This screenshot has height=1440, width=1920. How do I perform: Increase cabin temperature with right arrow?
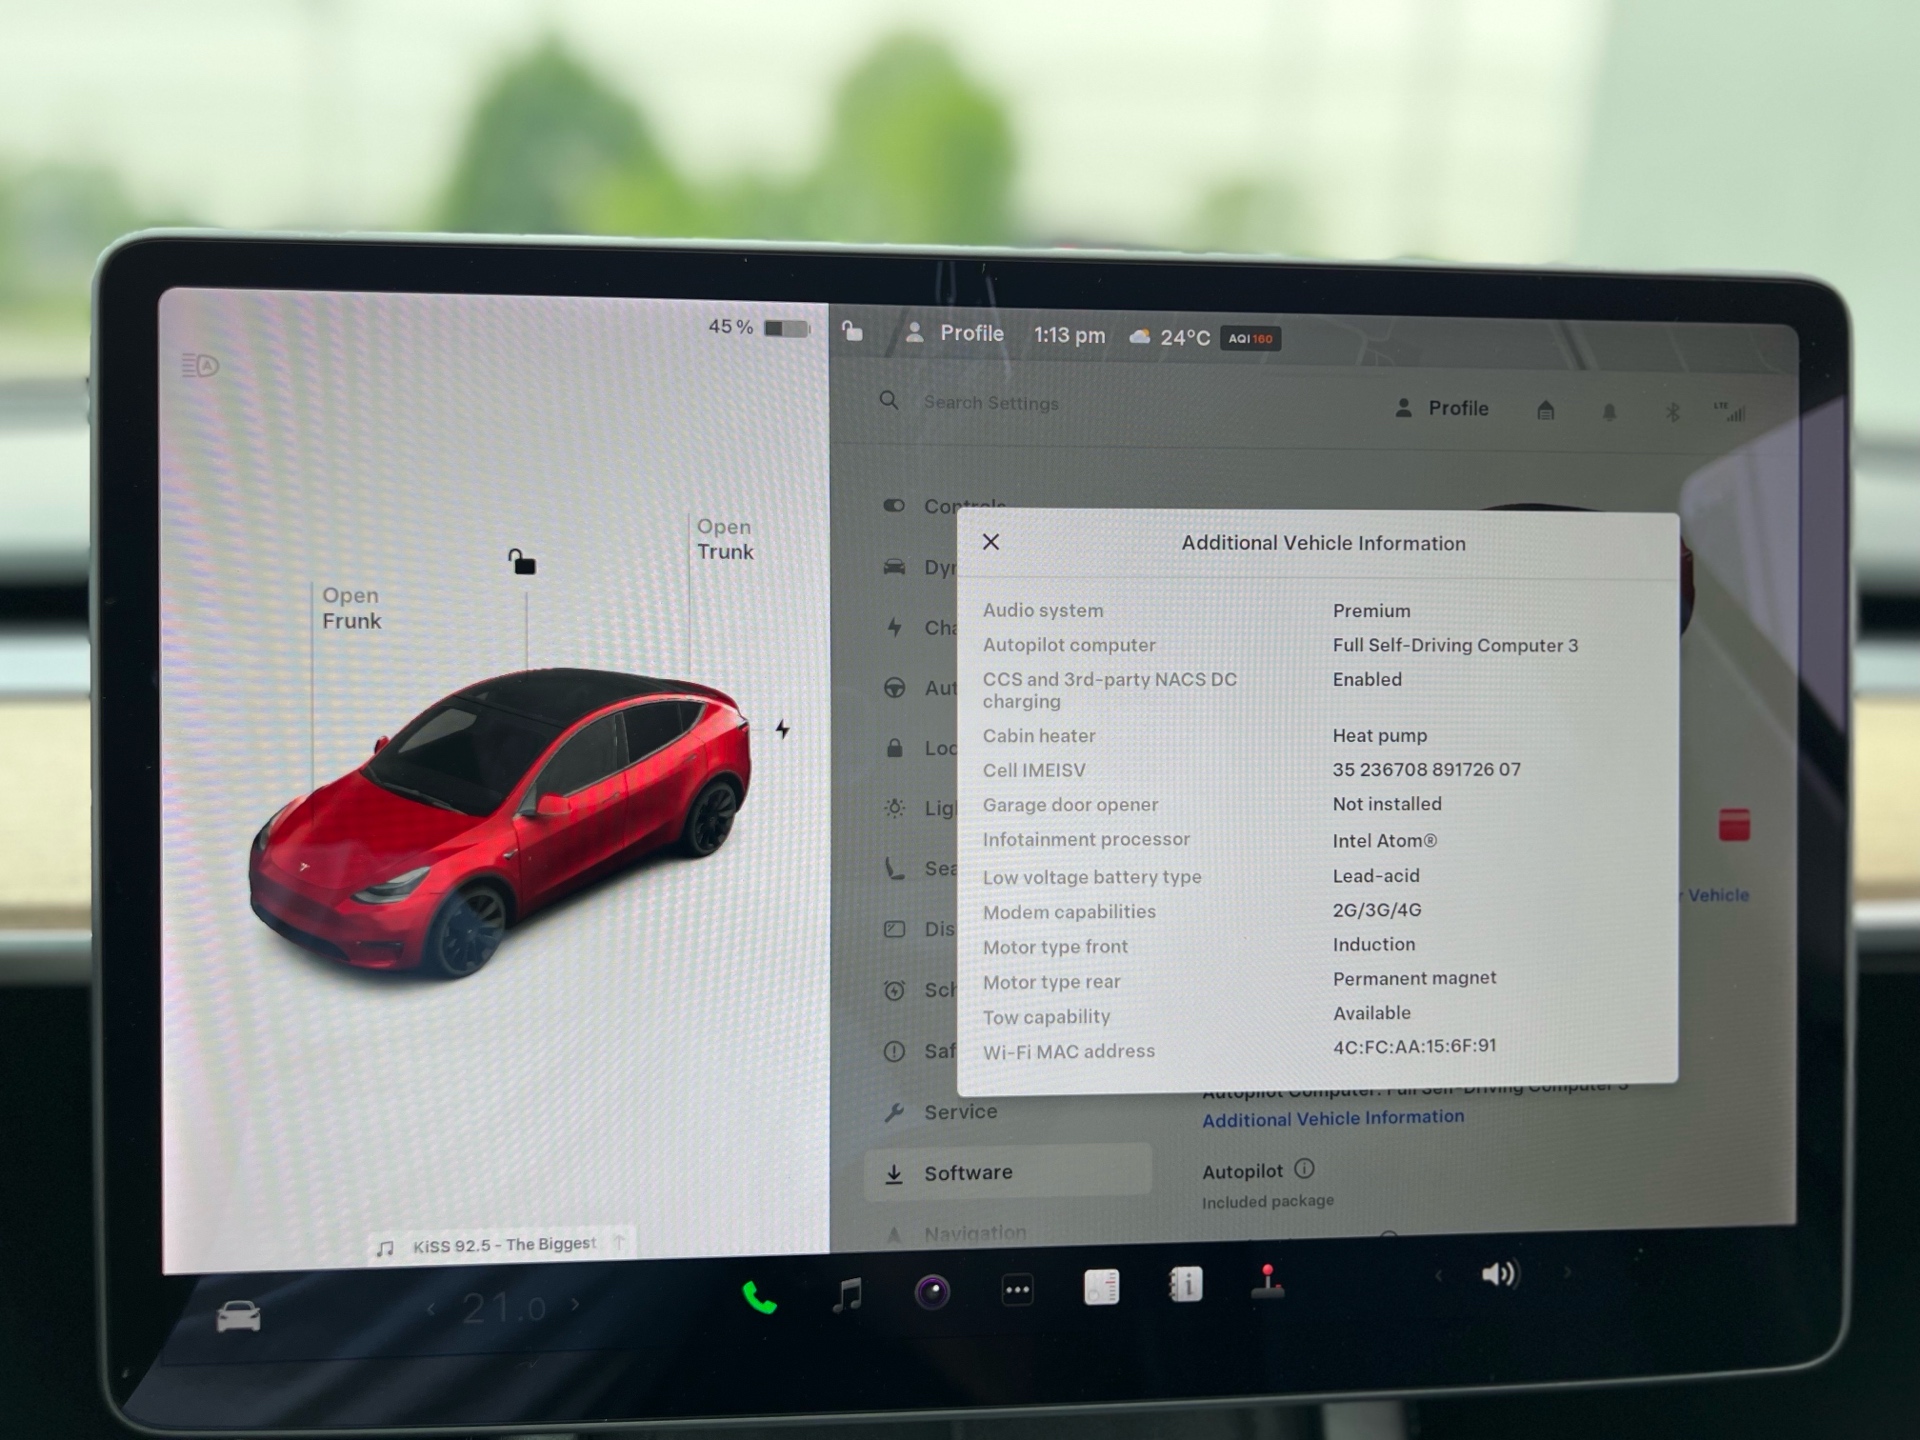point(575,1305)
